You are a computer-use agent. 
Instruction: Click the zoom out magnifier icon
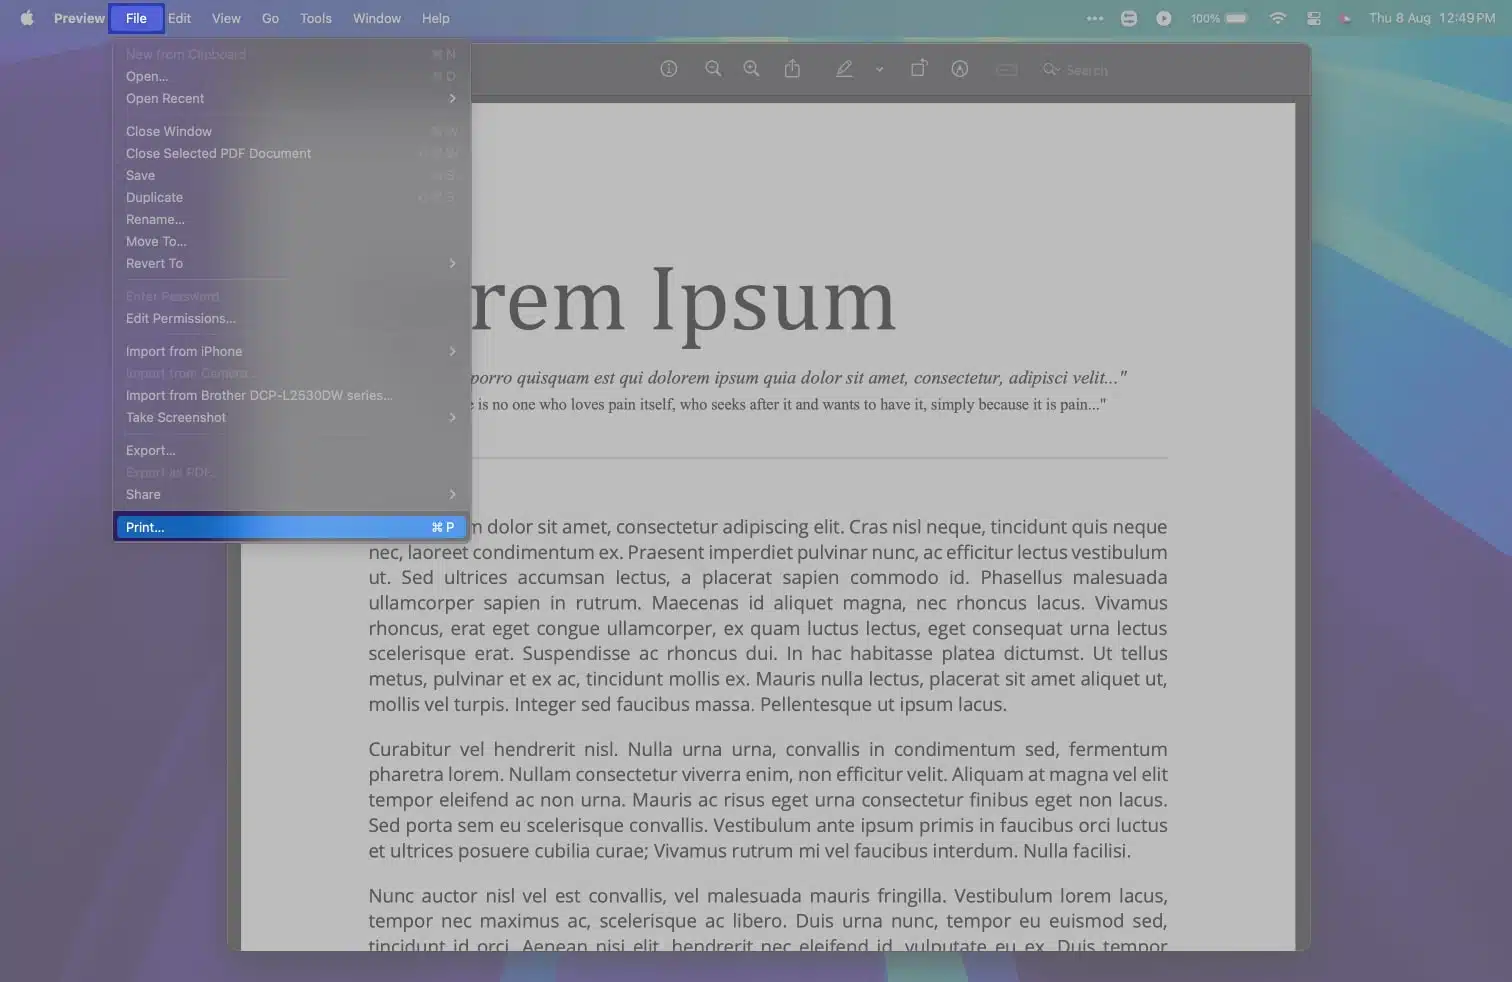[x=713, y=69]
